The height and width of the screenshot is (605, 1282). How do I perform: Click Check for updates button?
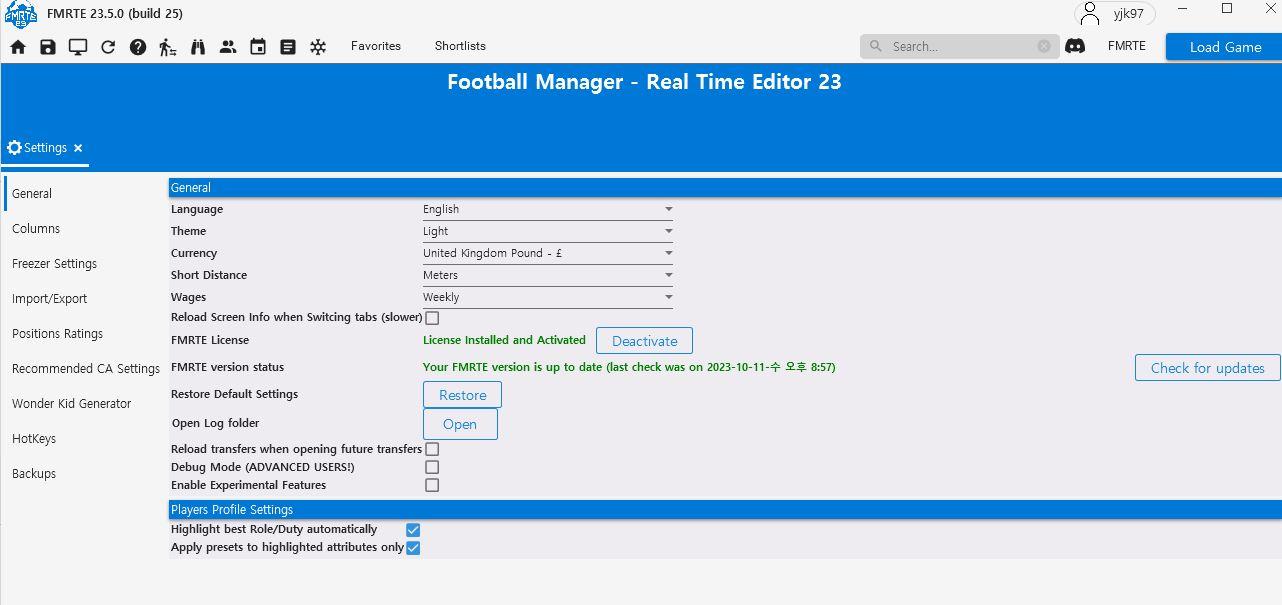[x=1207, y=368]
